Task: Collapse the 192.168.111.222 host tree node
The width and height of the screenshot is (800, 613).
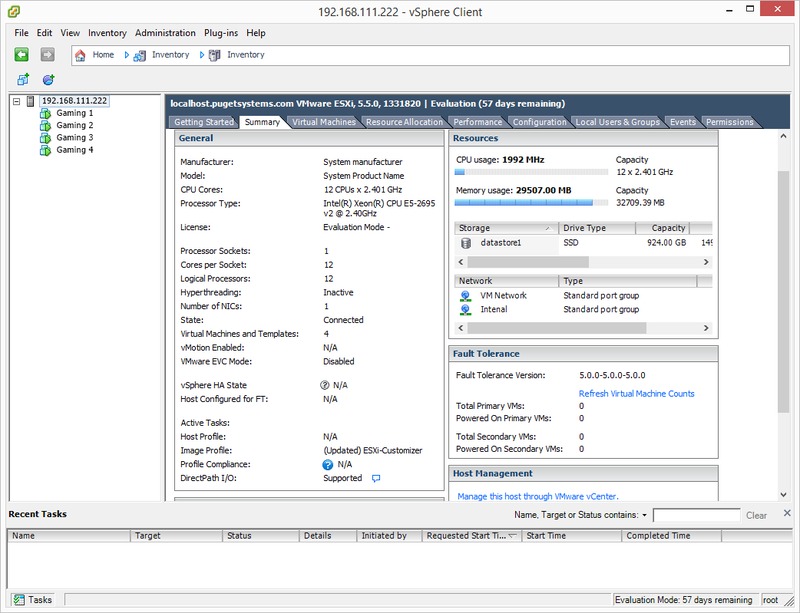Action: coord(17,101)
